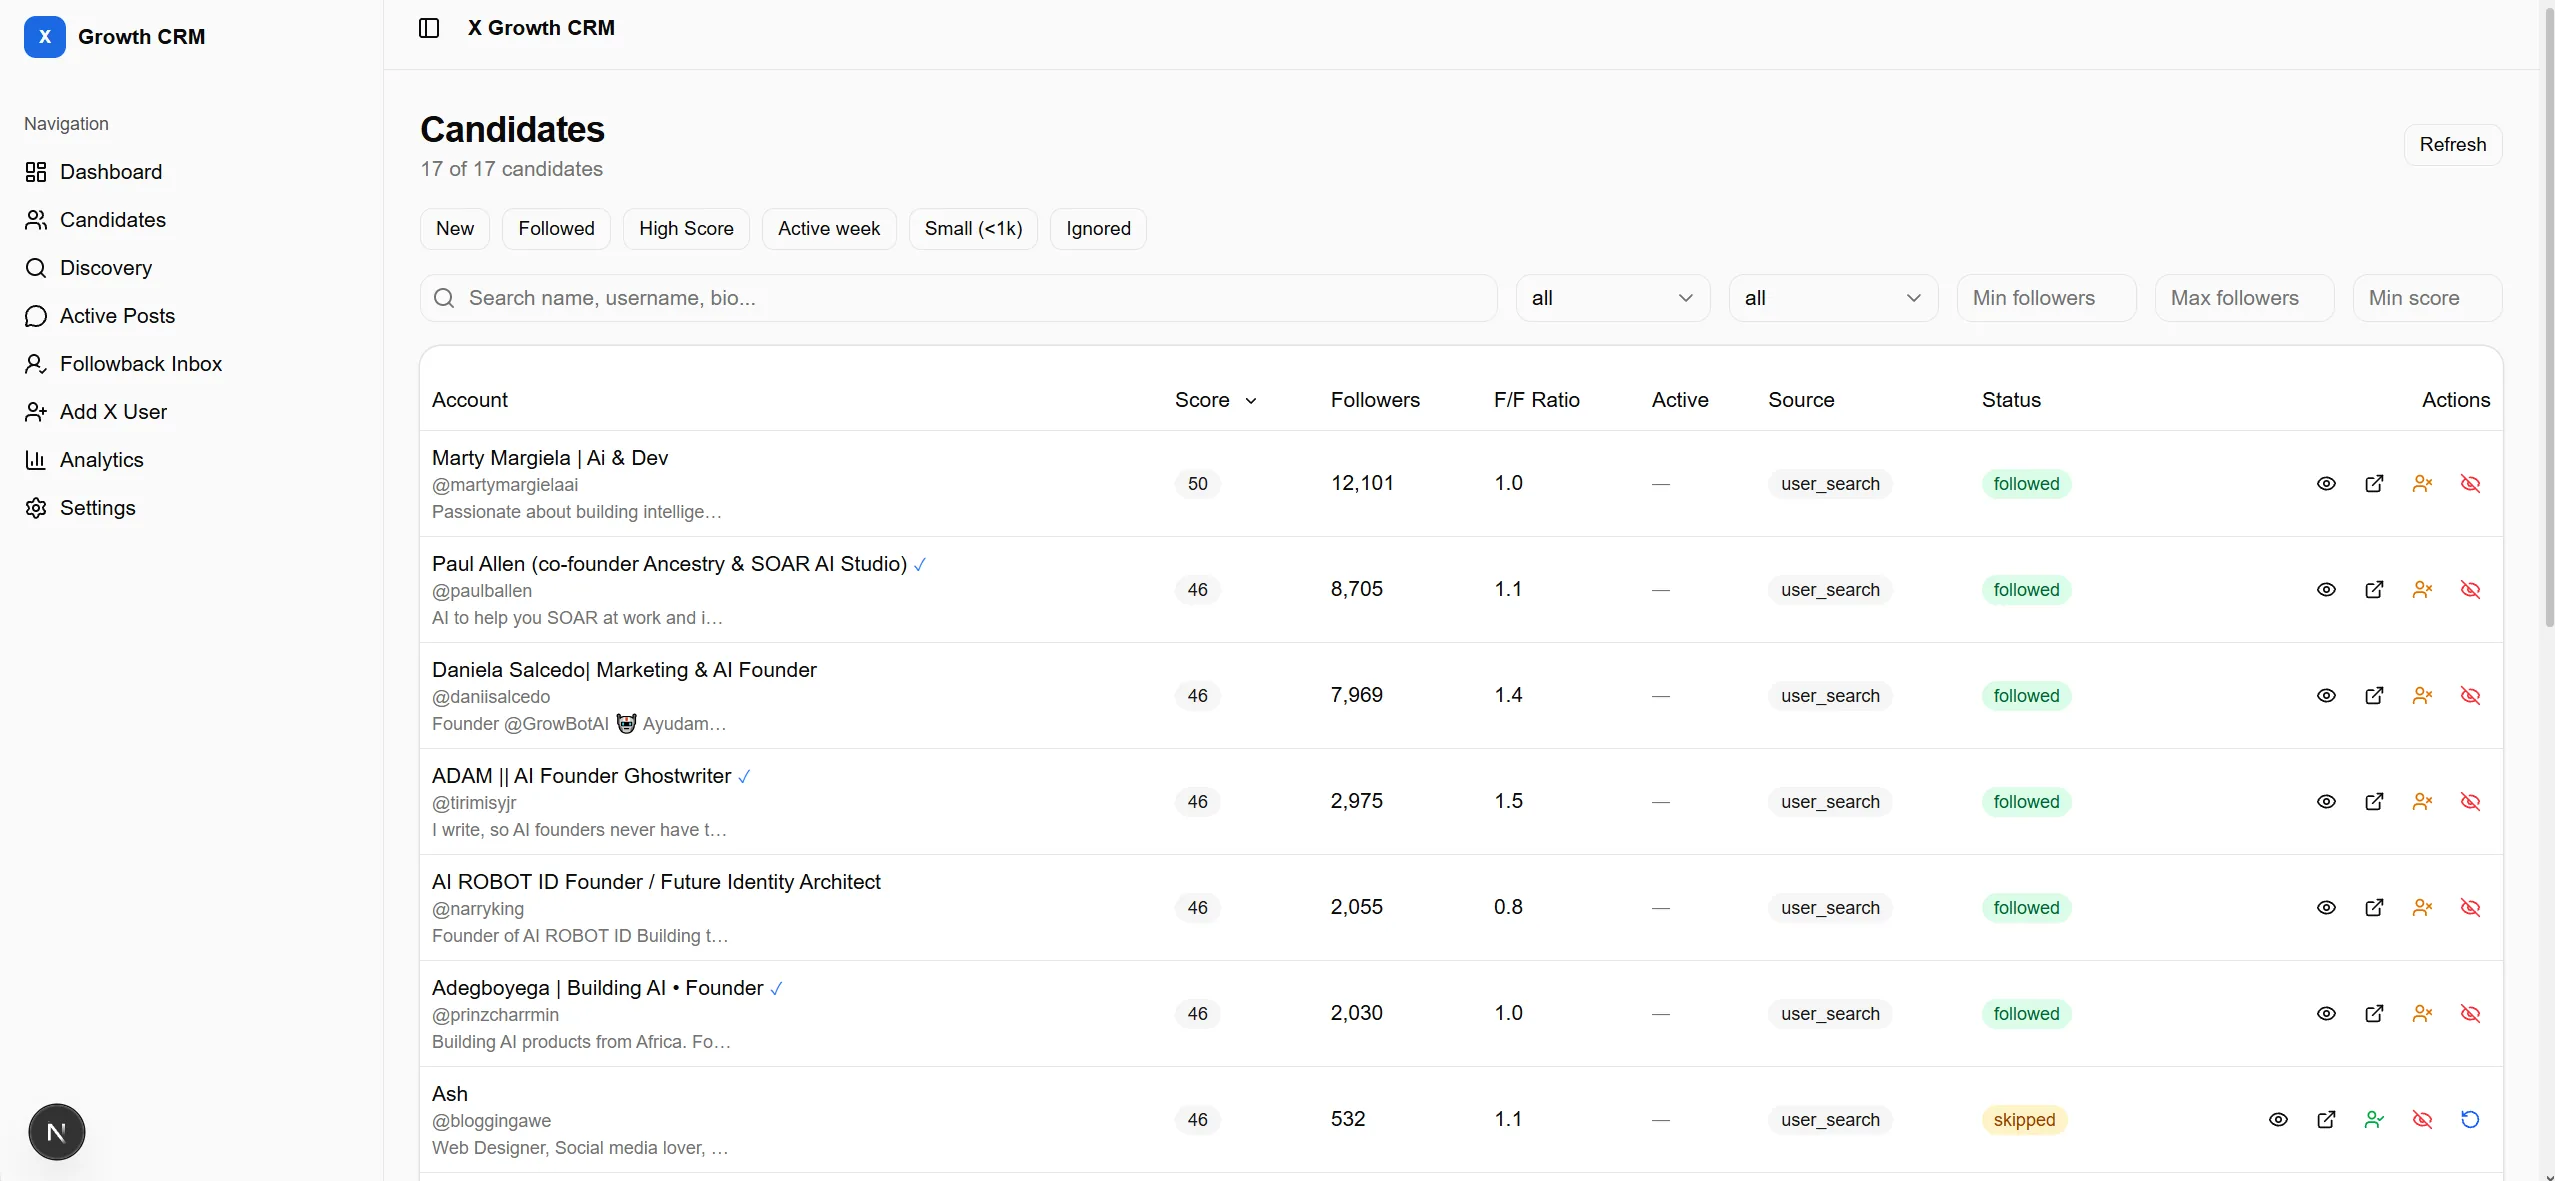Open the first 'all' filter dropdown
The height and width of the screenshot is (1181, 2555).
(x=1613, y=298)
